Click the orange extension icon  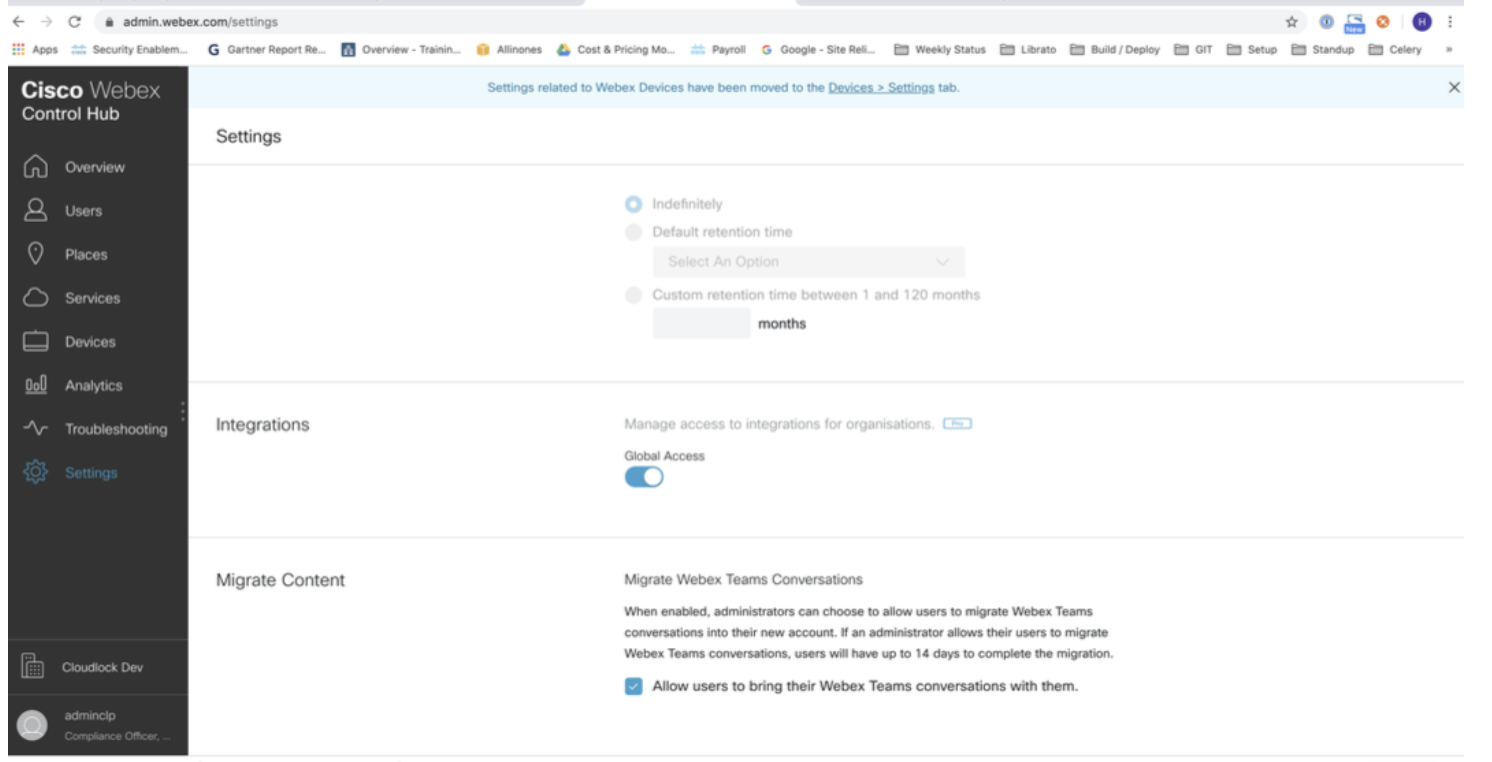pyautogui.click(x=1383, y=21)
